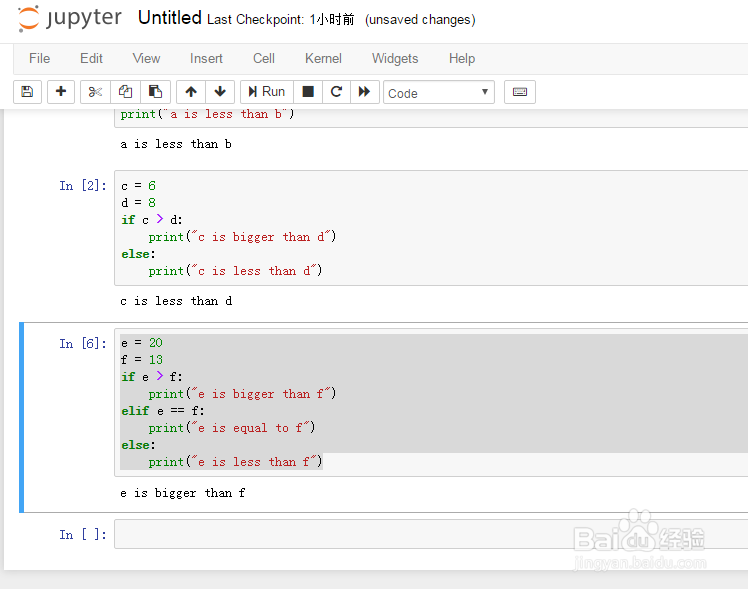The height and width of the screenshot is (589, 748).
Task: Click the Last Checkpoint status text
Action: pyautogui.click(x=281, y=20)
